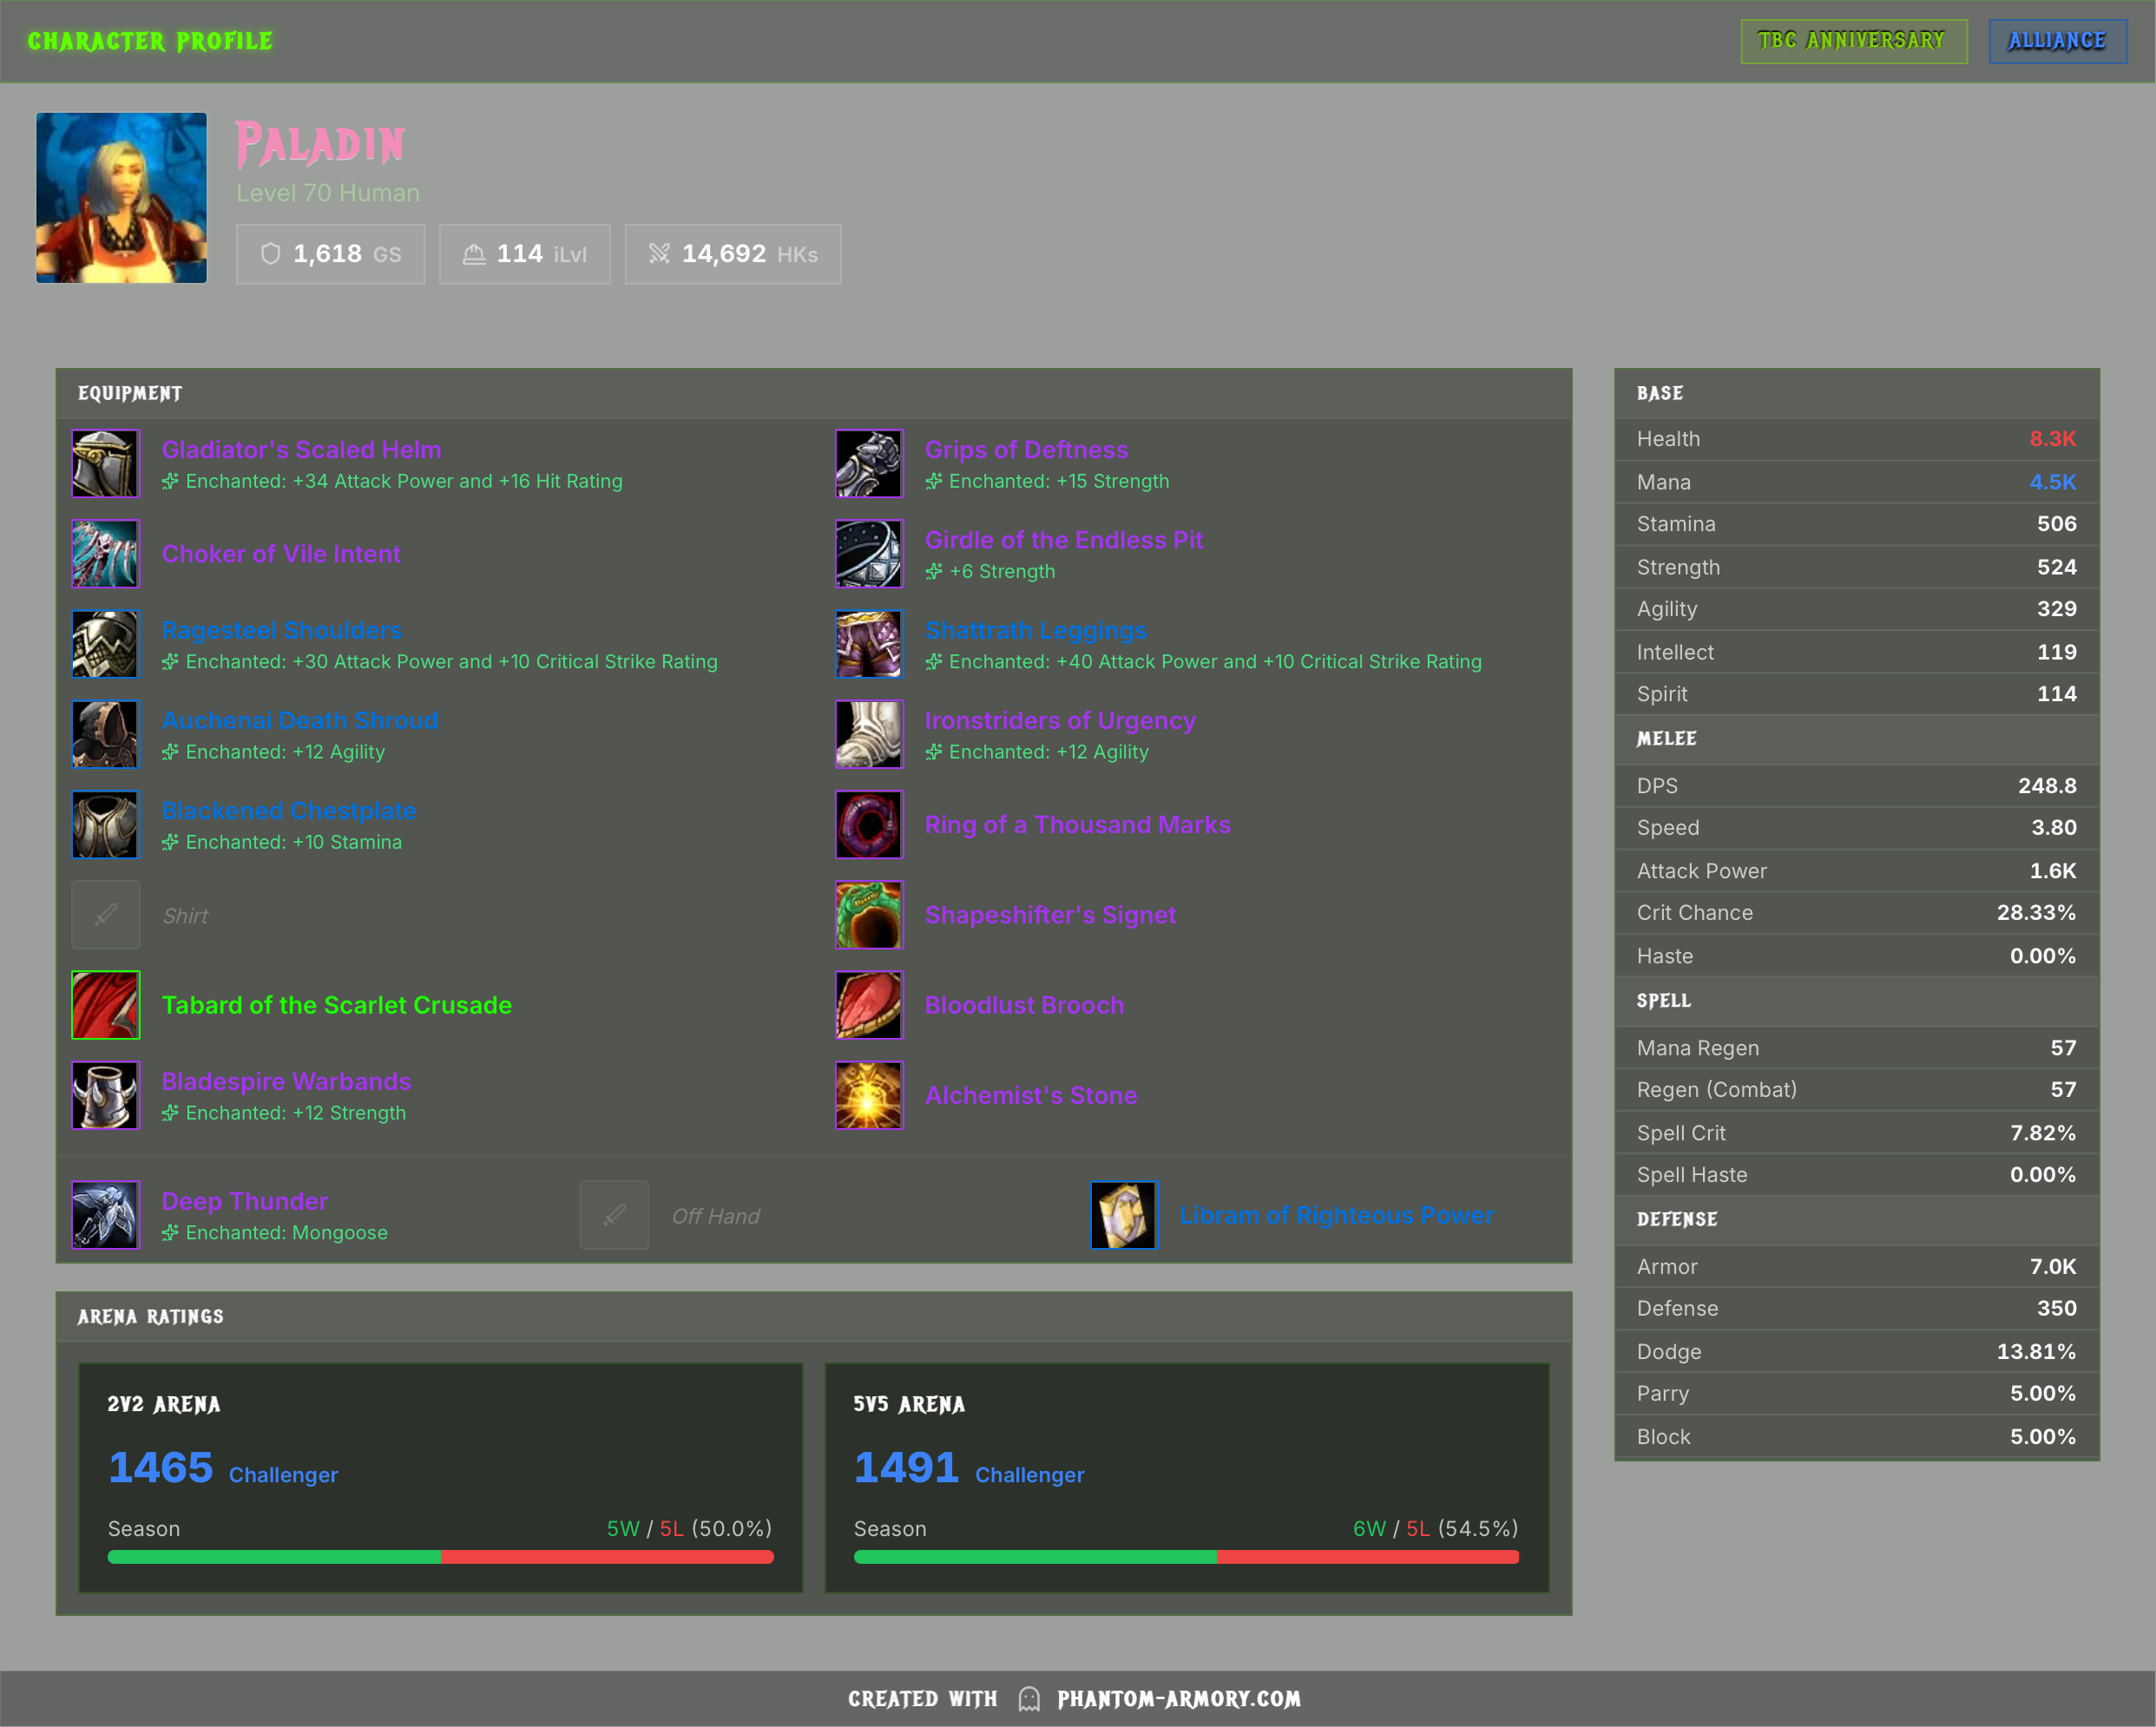Click the Attack Power value 1.6K

(2052, 871)
